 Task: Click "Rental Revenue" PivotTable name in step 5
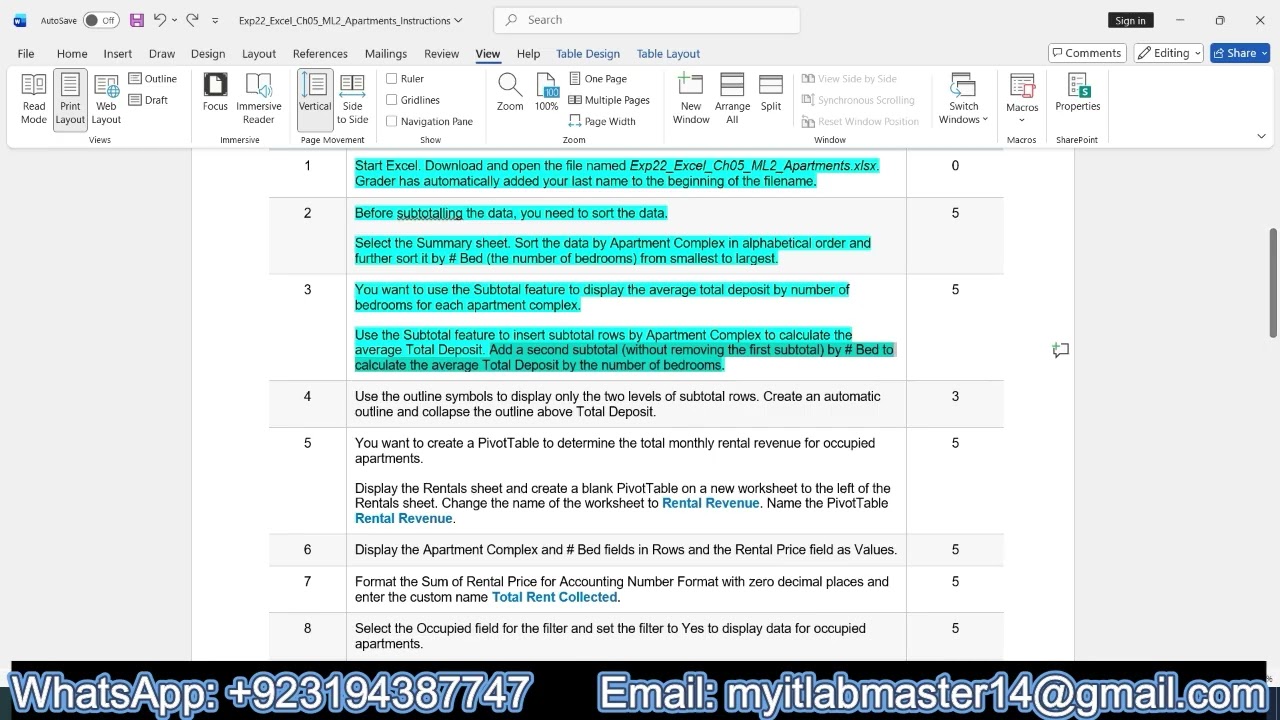pos(403,518)
